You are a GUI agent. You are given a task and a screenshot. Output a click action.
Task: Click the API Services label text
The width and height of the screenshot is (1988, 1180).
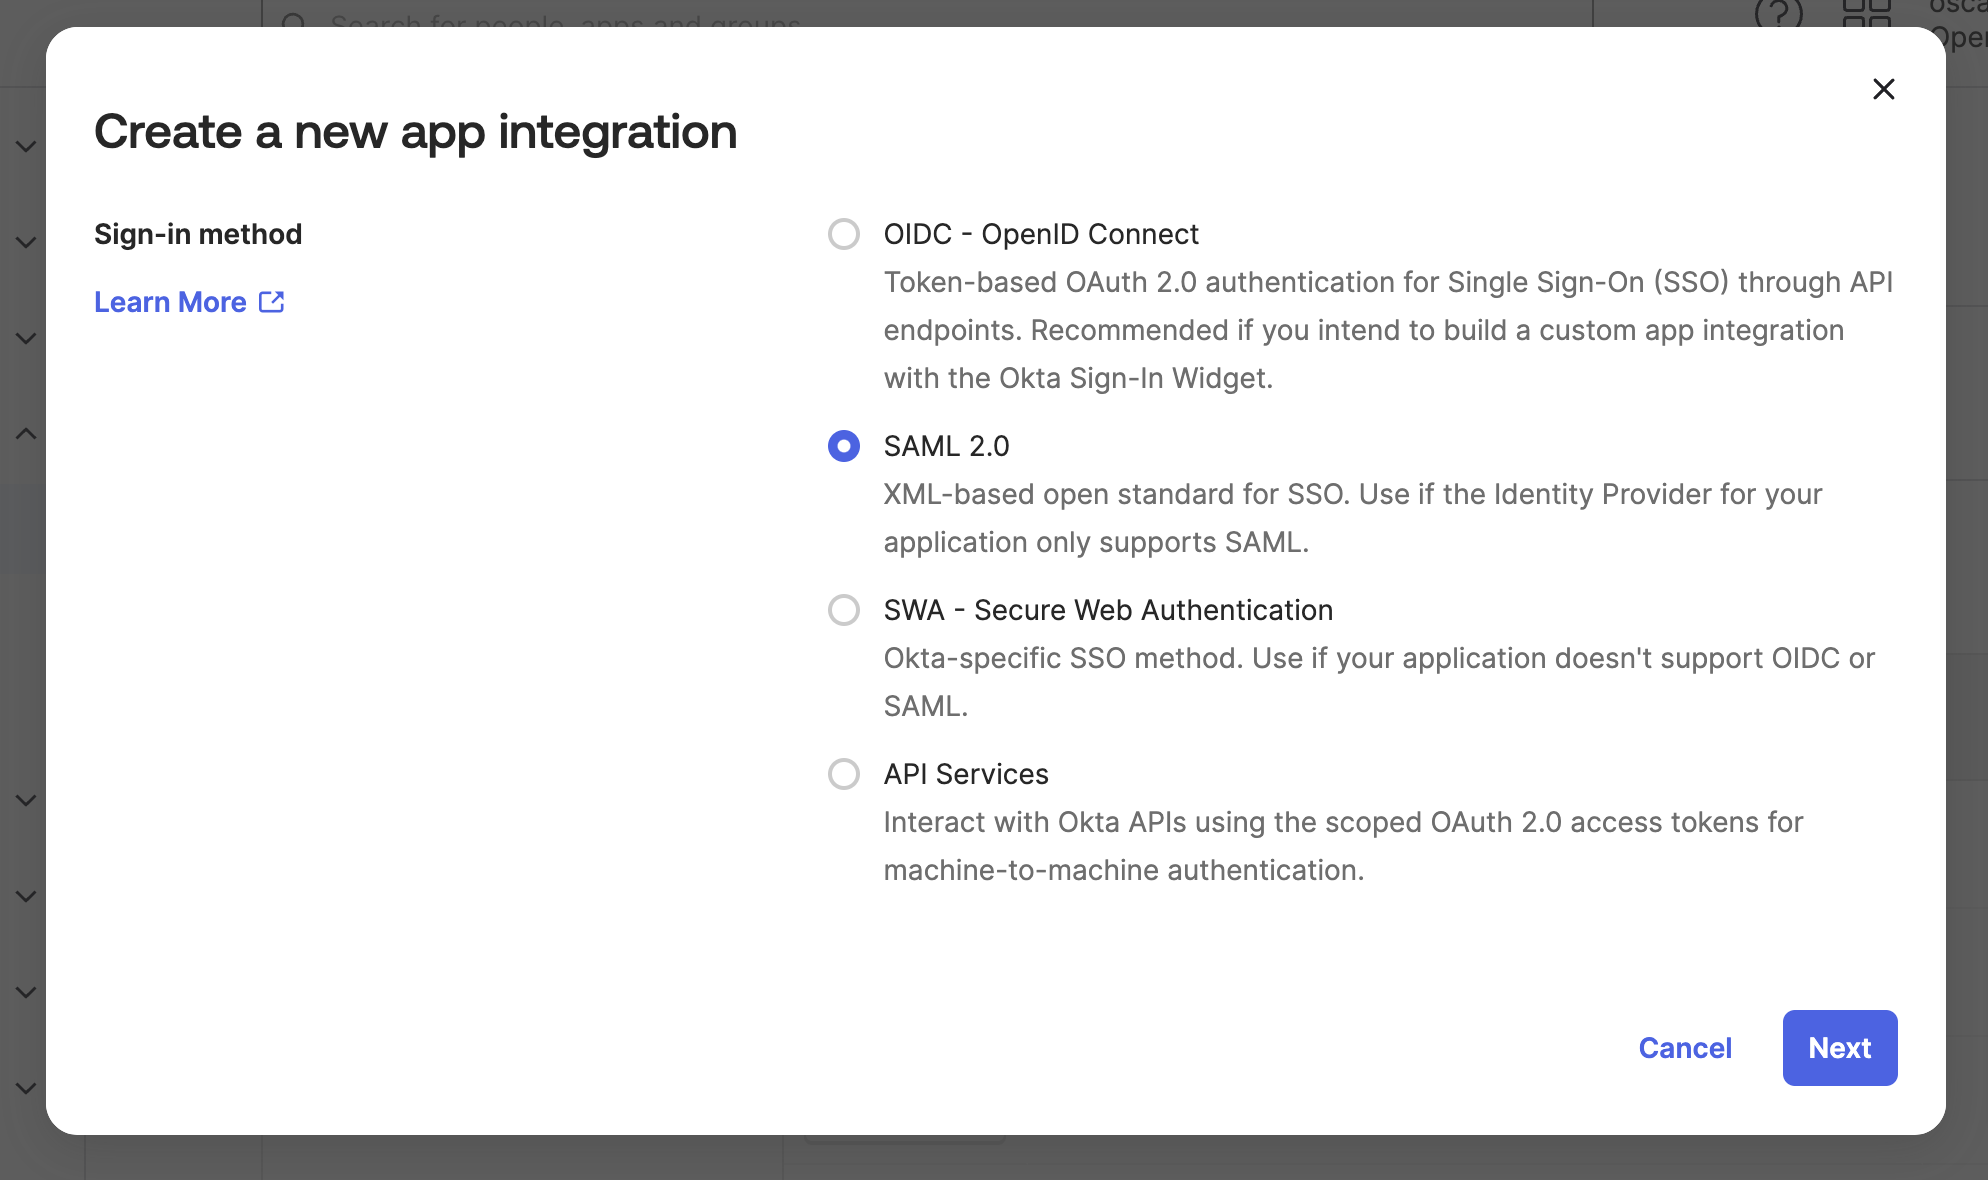[x=966, y=774]
